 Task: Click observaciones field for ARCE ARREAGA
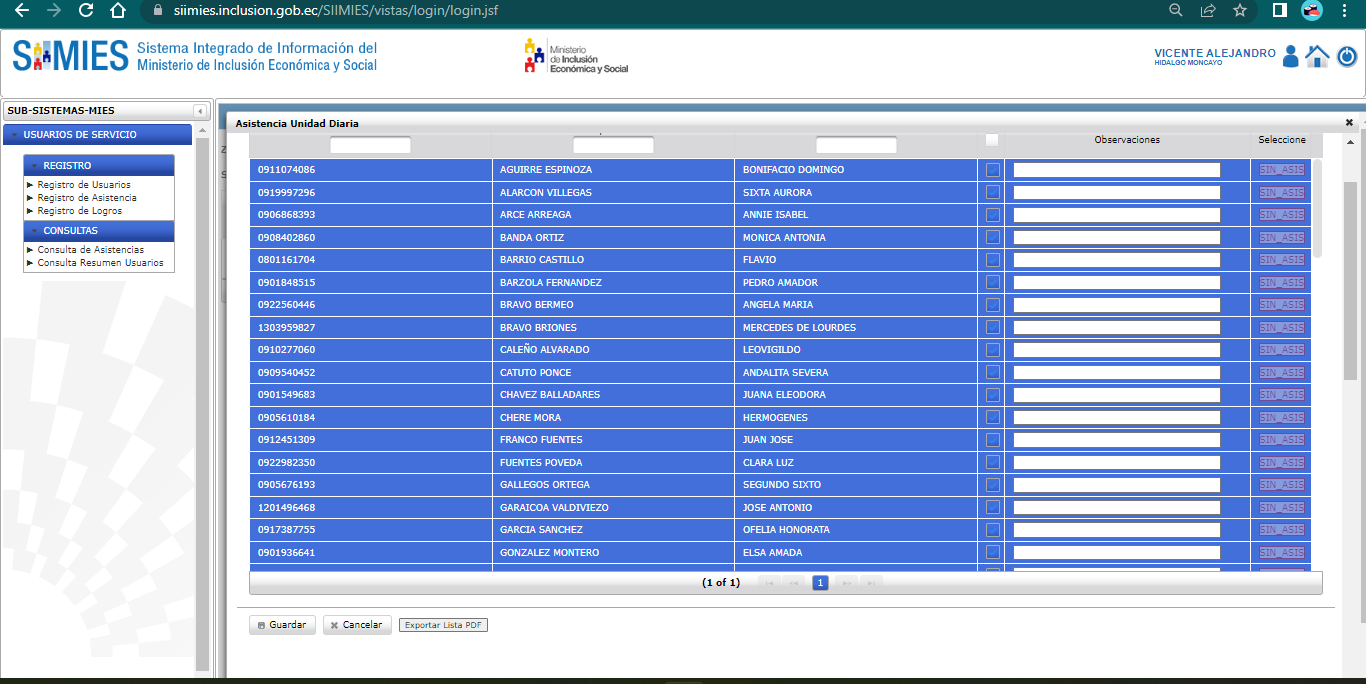(x=1117, y=215)
